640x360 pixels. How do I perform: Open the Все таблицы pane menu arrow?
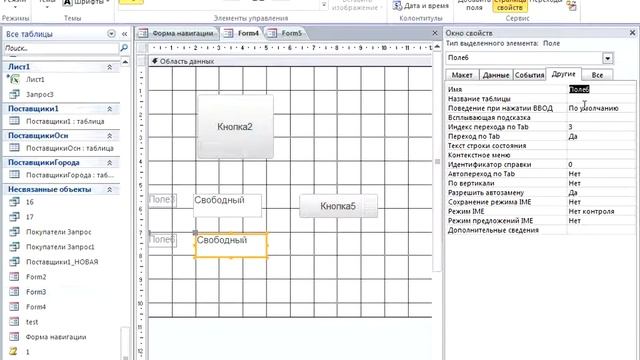coord(111,34)
